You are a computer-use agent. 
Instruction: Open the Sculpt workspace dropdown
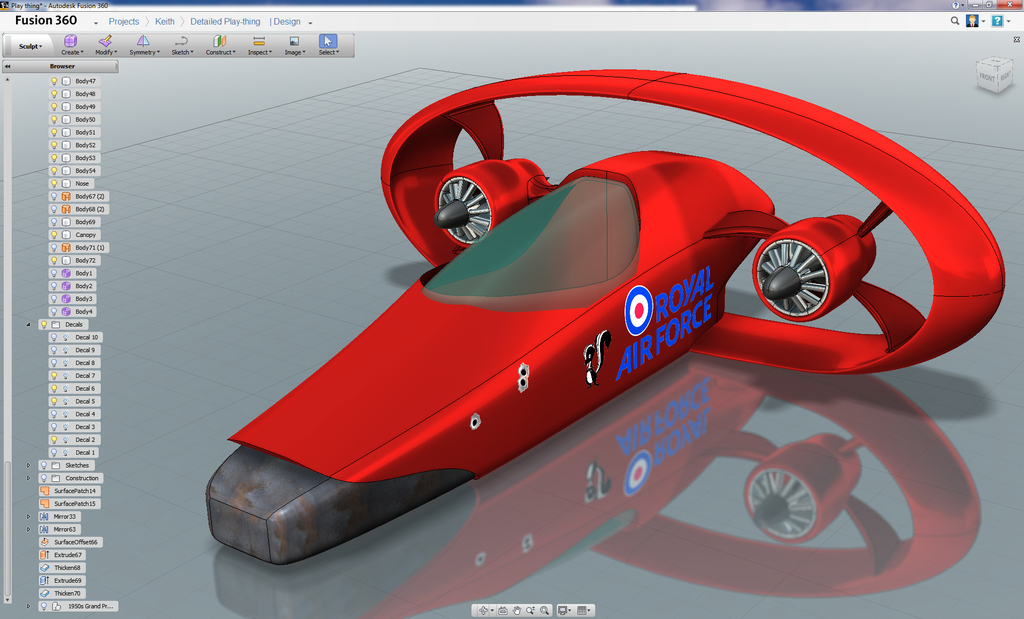coord(30,46)
